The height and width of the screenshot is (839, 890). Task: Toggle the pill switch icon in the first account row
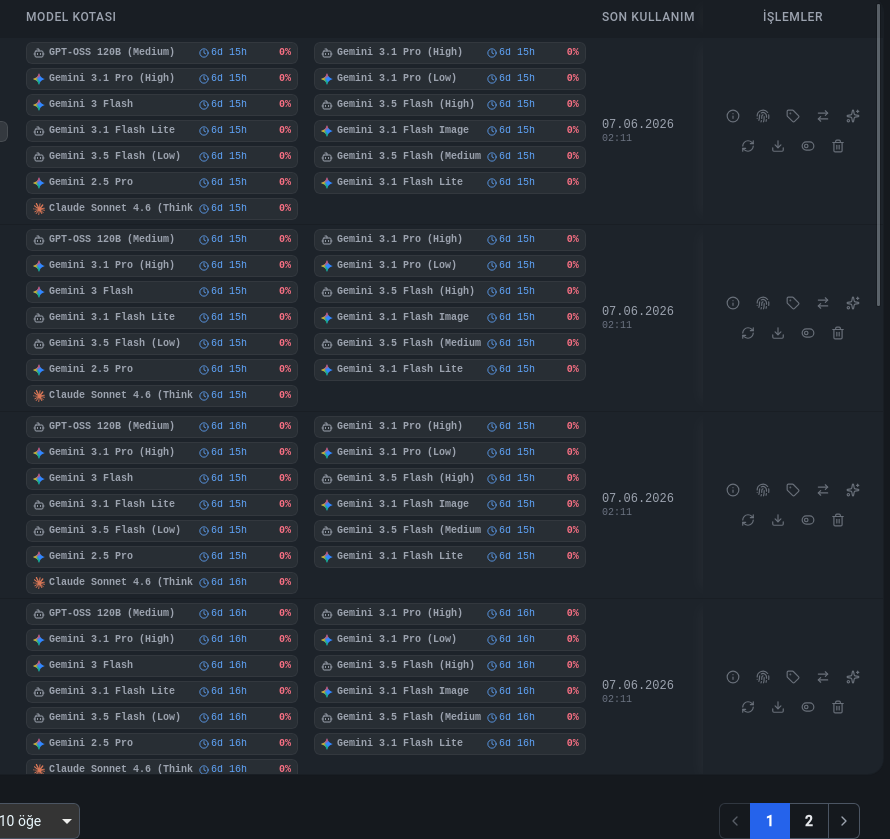(x=808, y=146)
